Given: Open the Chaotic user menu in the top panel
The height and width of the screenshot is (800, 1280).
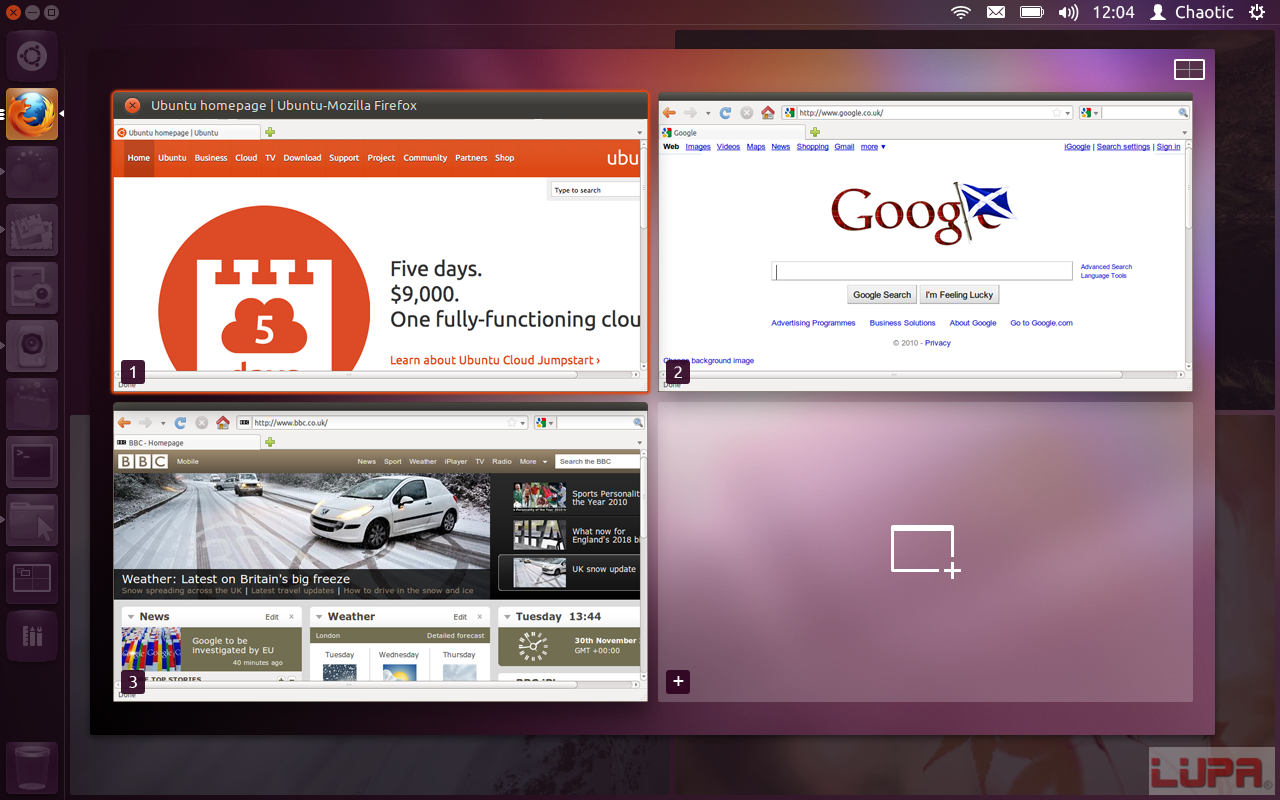Looking at the screenshot, I should point(1192,12).
